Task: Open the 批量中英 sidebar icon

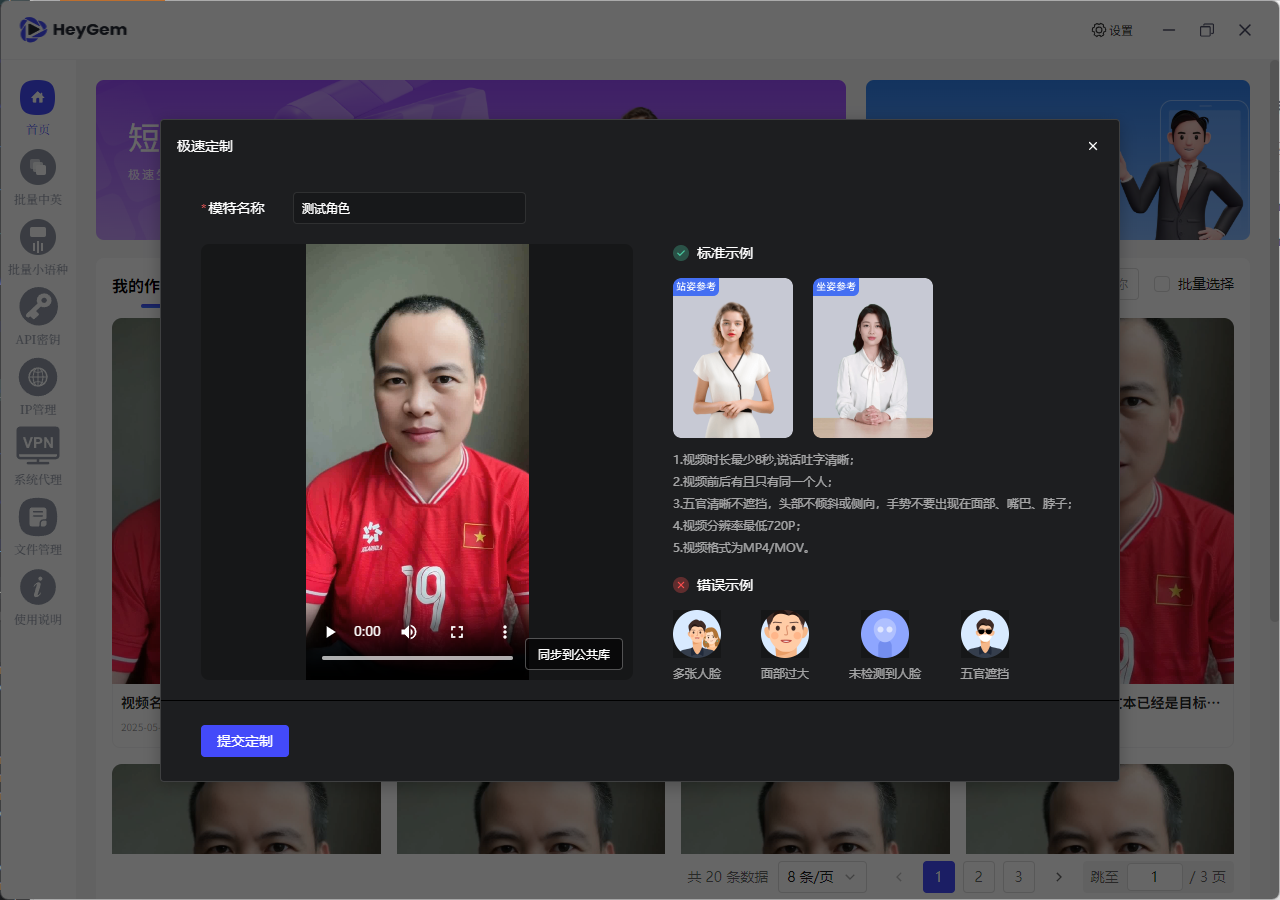Action: pyautogui.click(x=38, y=168)
